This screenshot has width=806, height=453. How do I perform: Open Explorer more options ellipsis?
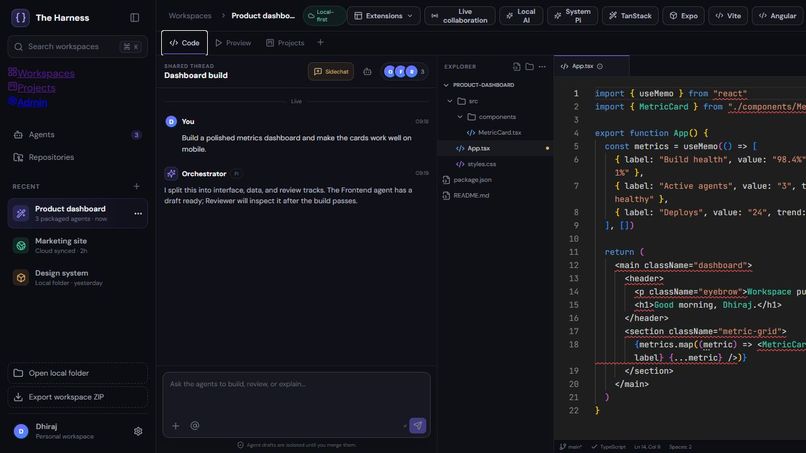click(542, 66)
